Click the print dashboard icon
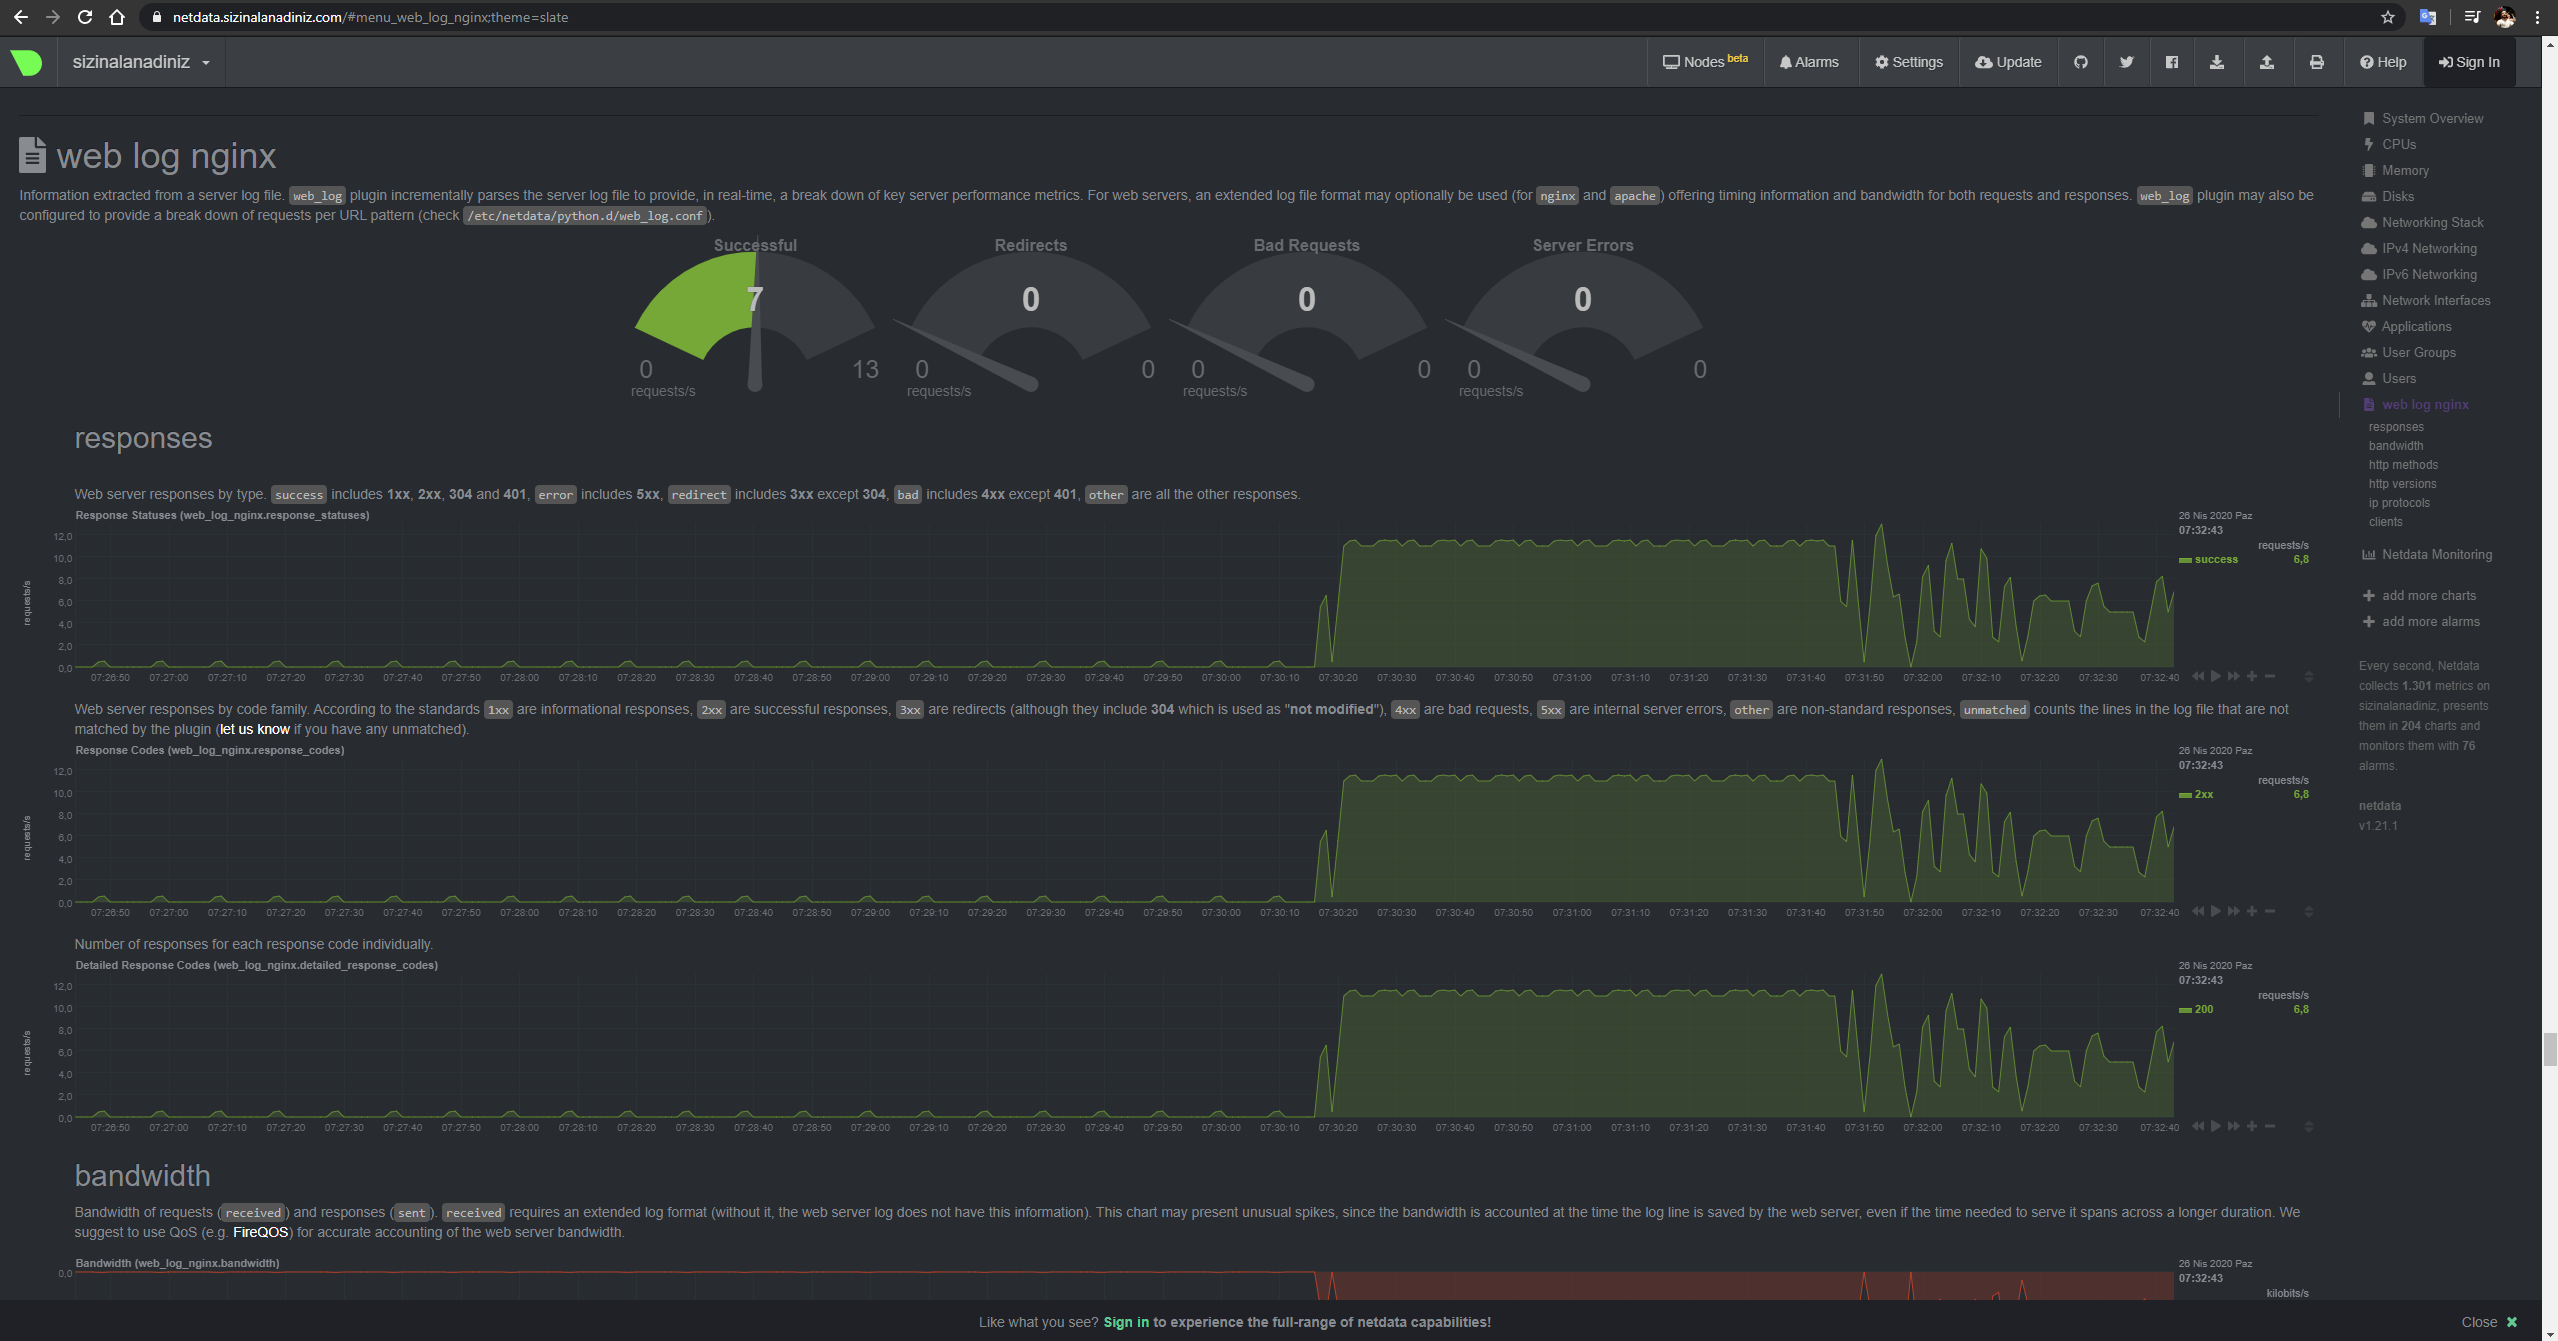The image size is (2558, 1341). tap(2317, 62)
